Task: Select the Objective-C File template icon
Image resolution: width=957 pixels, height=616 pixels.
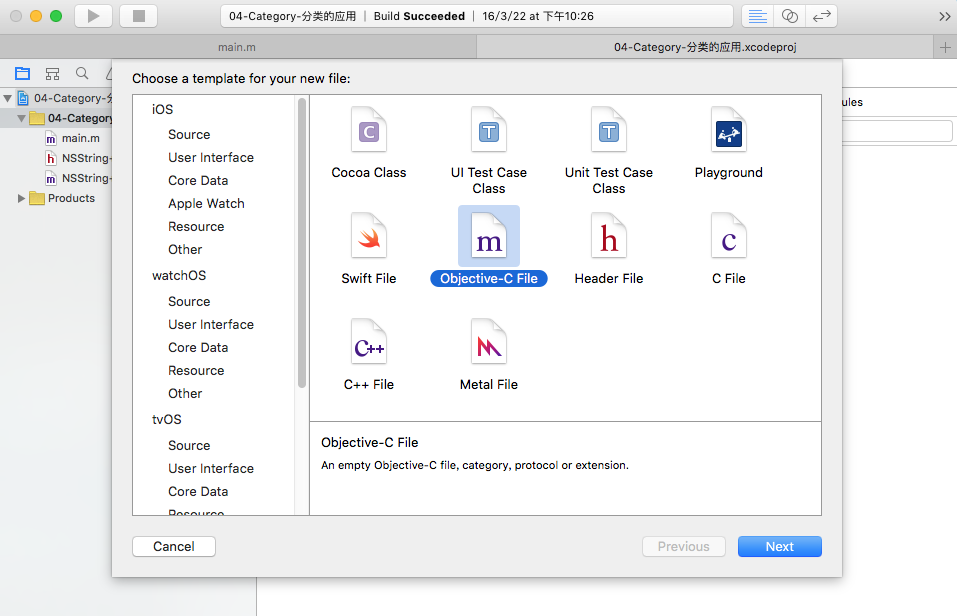Action: (489, 236)
